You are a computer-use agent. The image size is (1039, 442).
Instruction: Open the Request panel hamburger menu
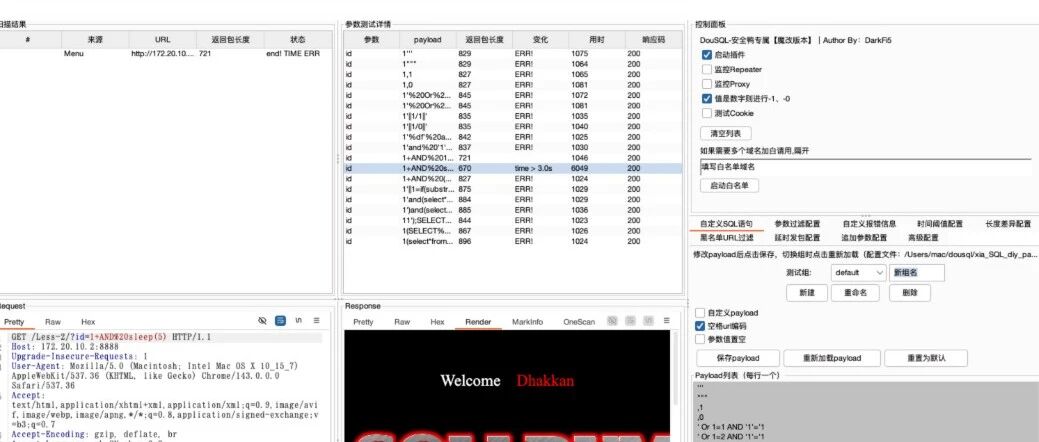[x=317, y=321]
